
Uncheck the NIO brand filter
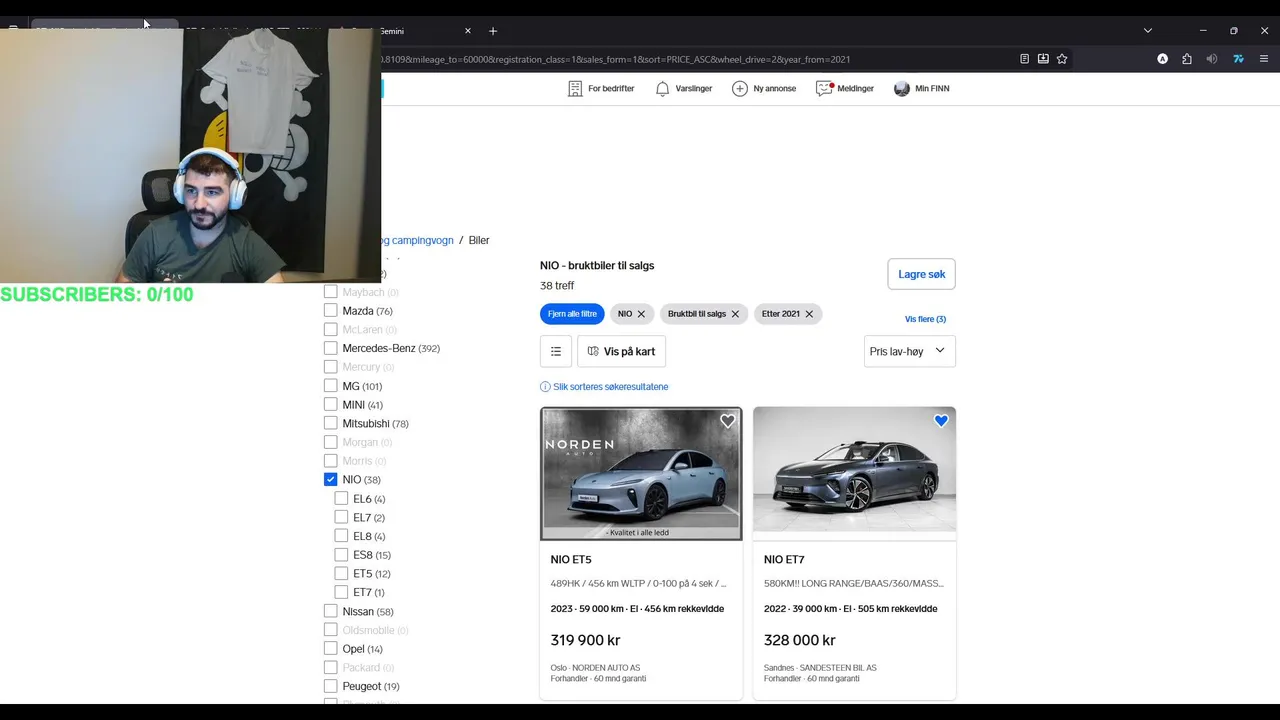click(330, 480)
